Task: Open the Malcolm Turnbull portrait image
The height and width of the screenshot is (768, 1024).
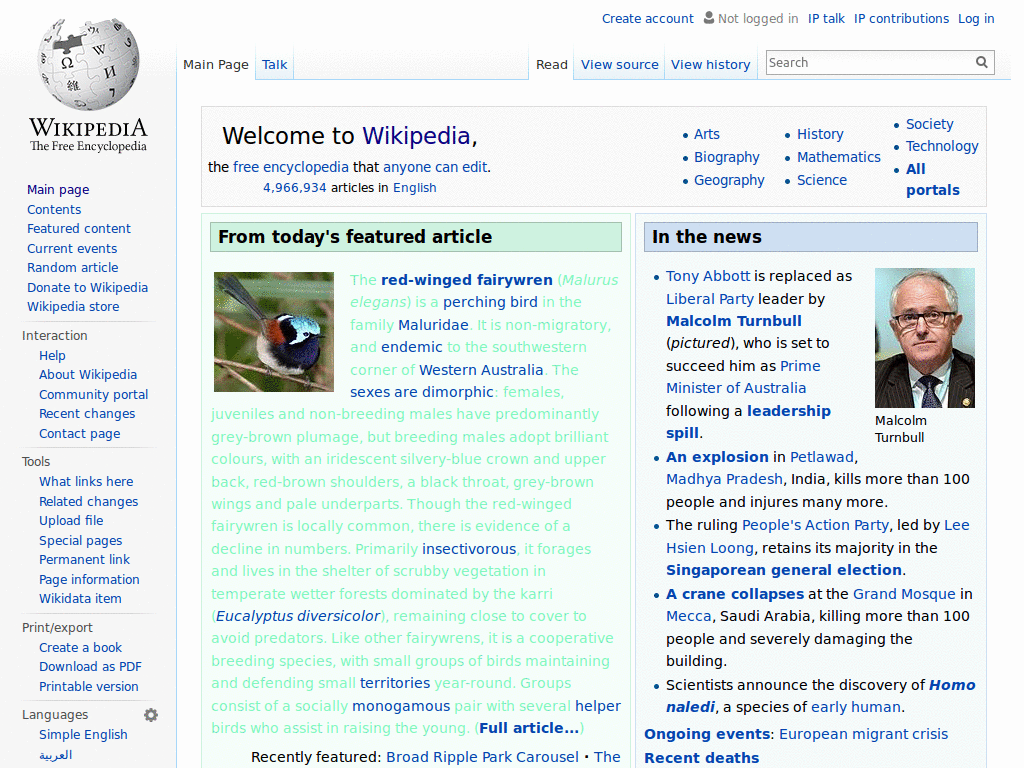Action: (x=925, y=338)
